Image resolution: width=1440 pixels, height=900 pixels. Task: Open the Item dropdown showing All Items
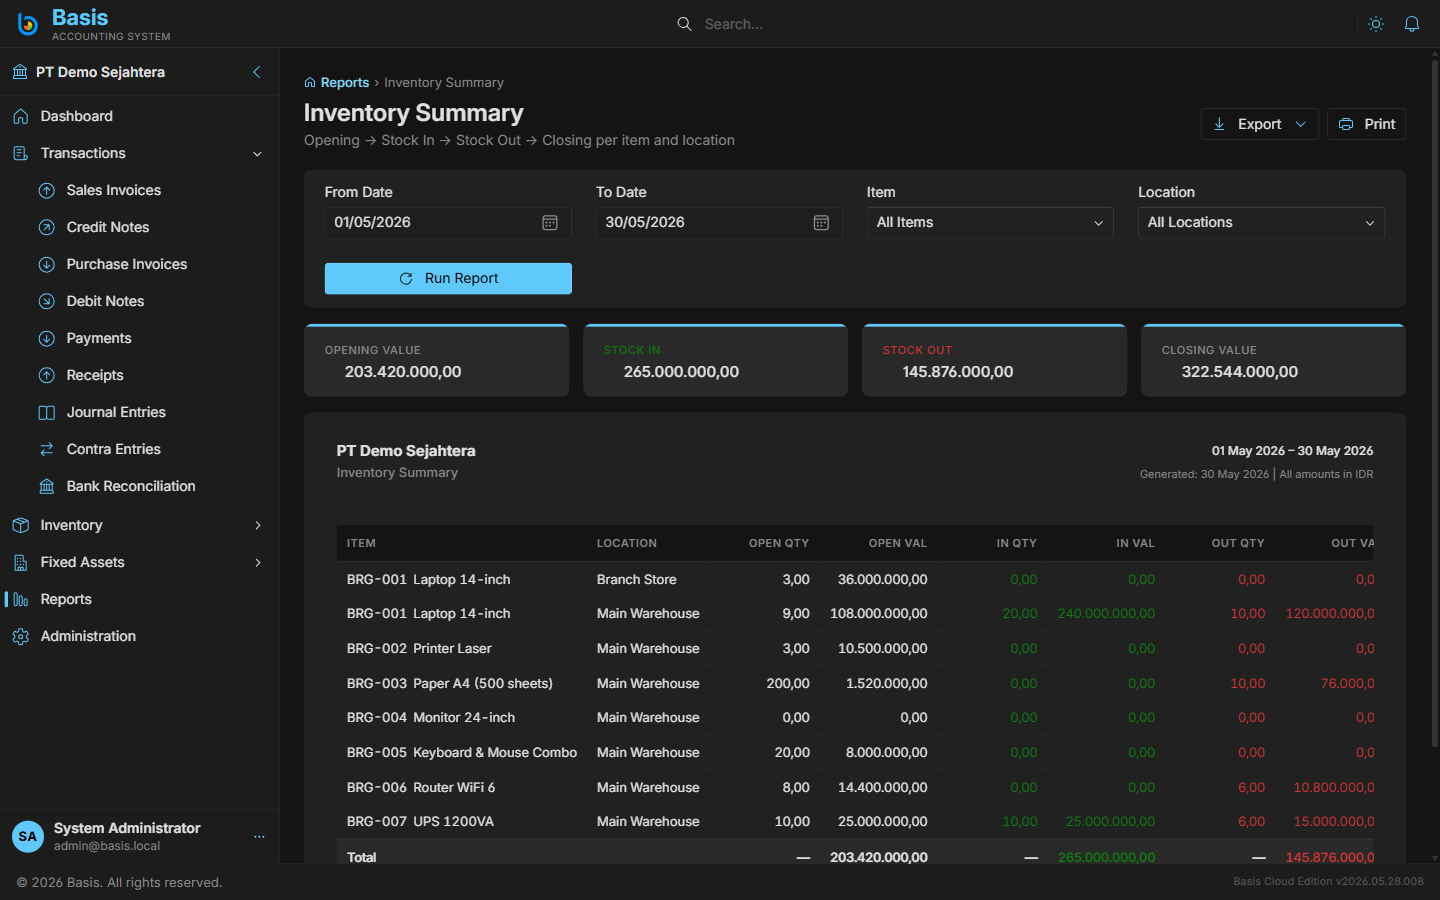[990, 223]
